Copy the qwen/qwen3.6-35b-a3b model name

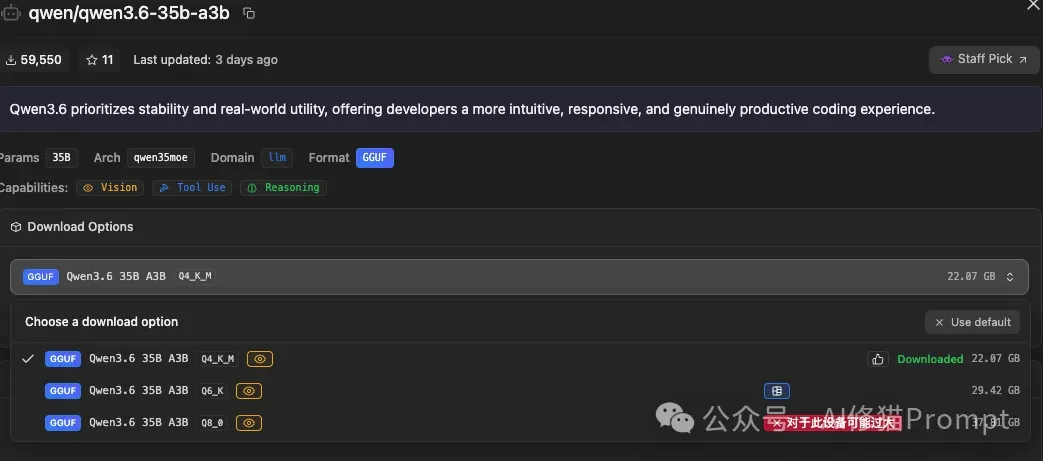click(249, 13)
